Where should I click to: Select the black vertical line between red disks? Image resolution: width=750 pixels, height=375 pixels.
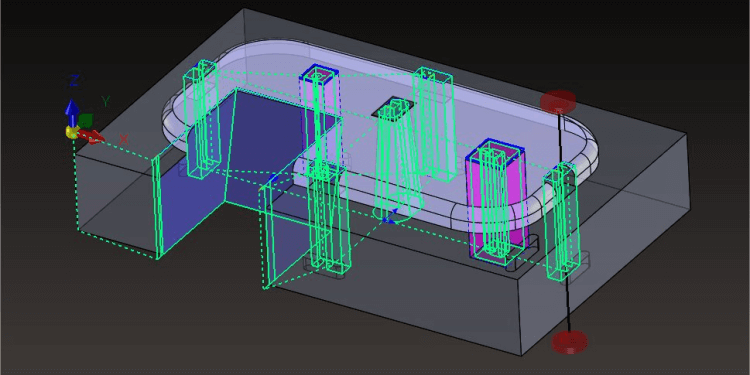coord(564,220)
